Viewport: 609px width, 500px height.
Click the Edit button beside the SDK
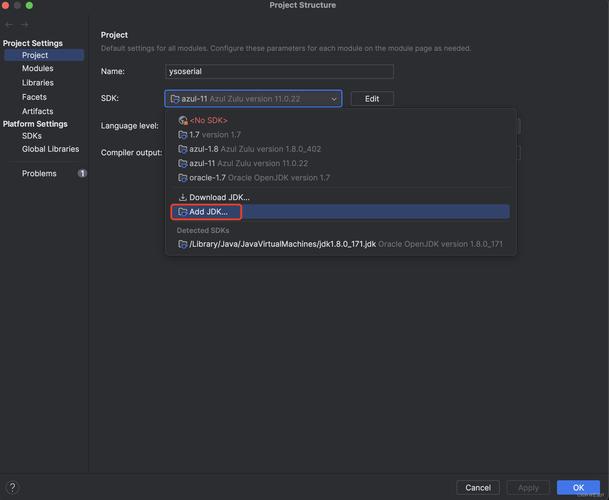(372, 99)
